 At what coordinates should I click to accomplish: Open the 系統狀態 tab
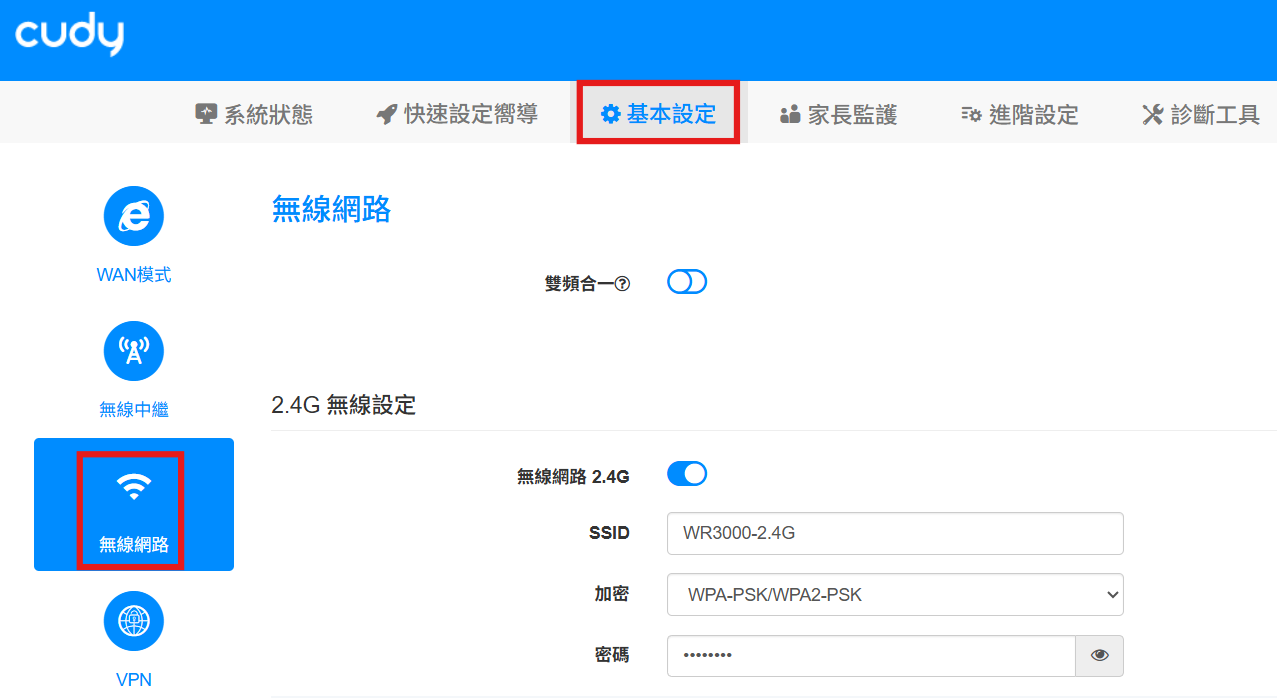[x=254, y=114]
